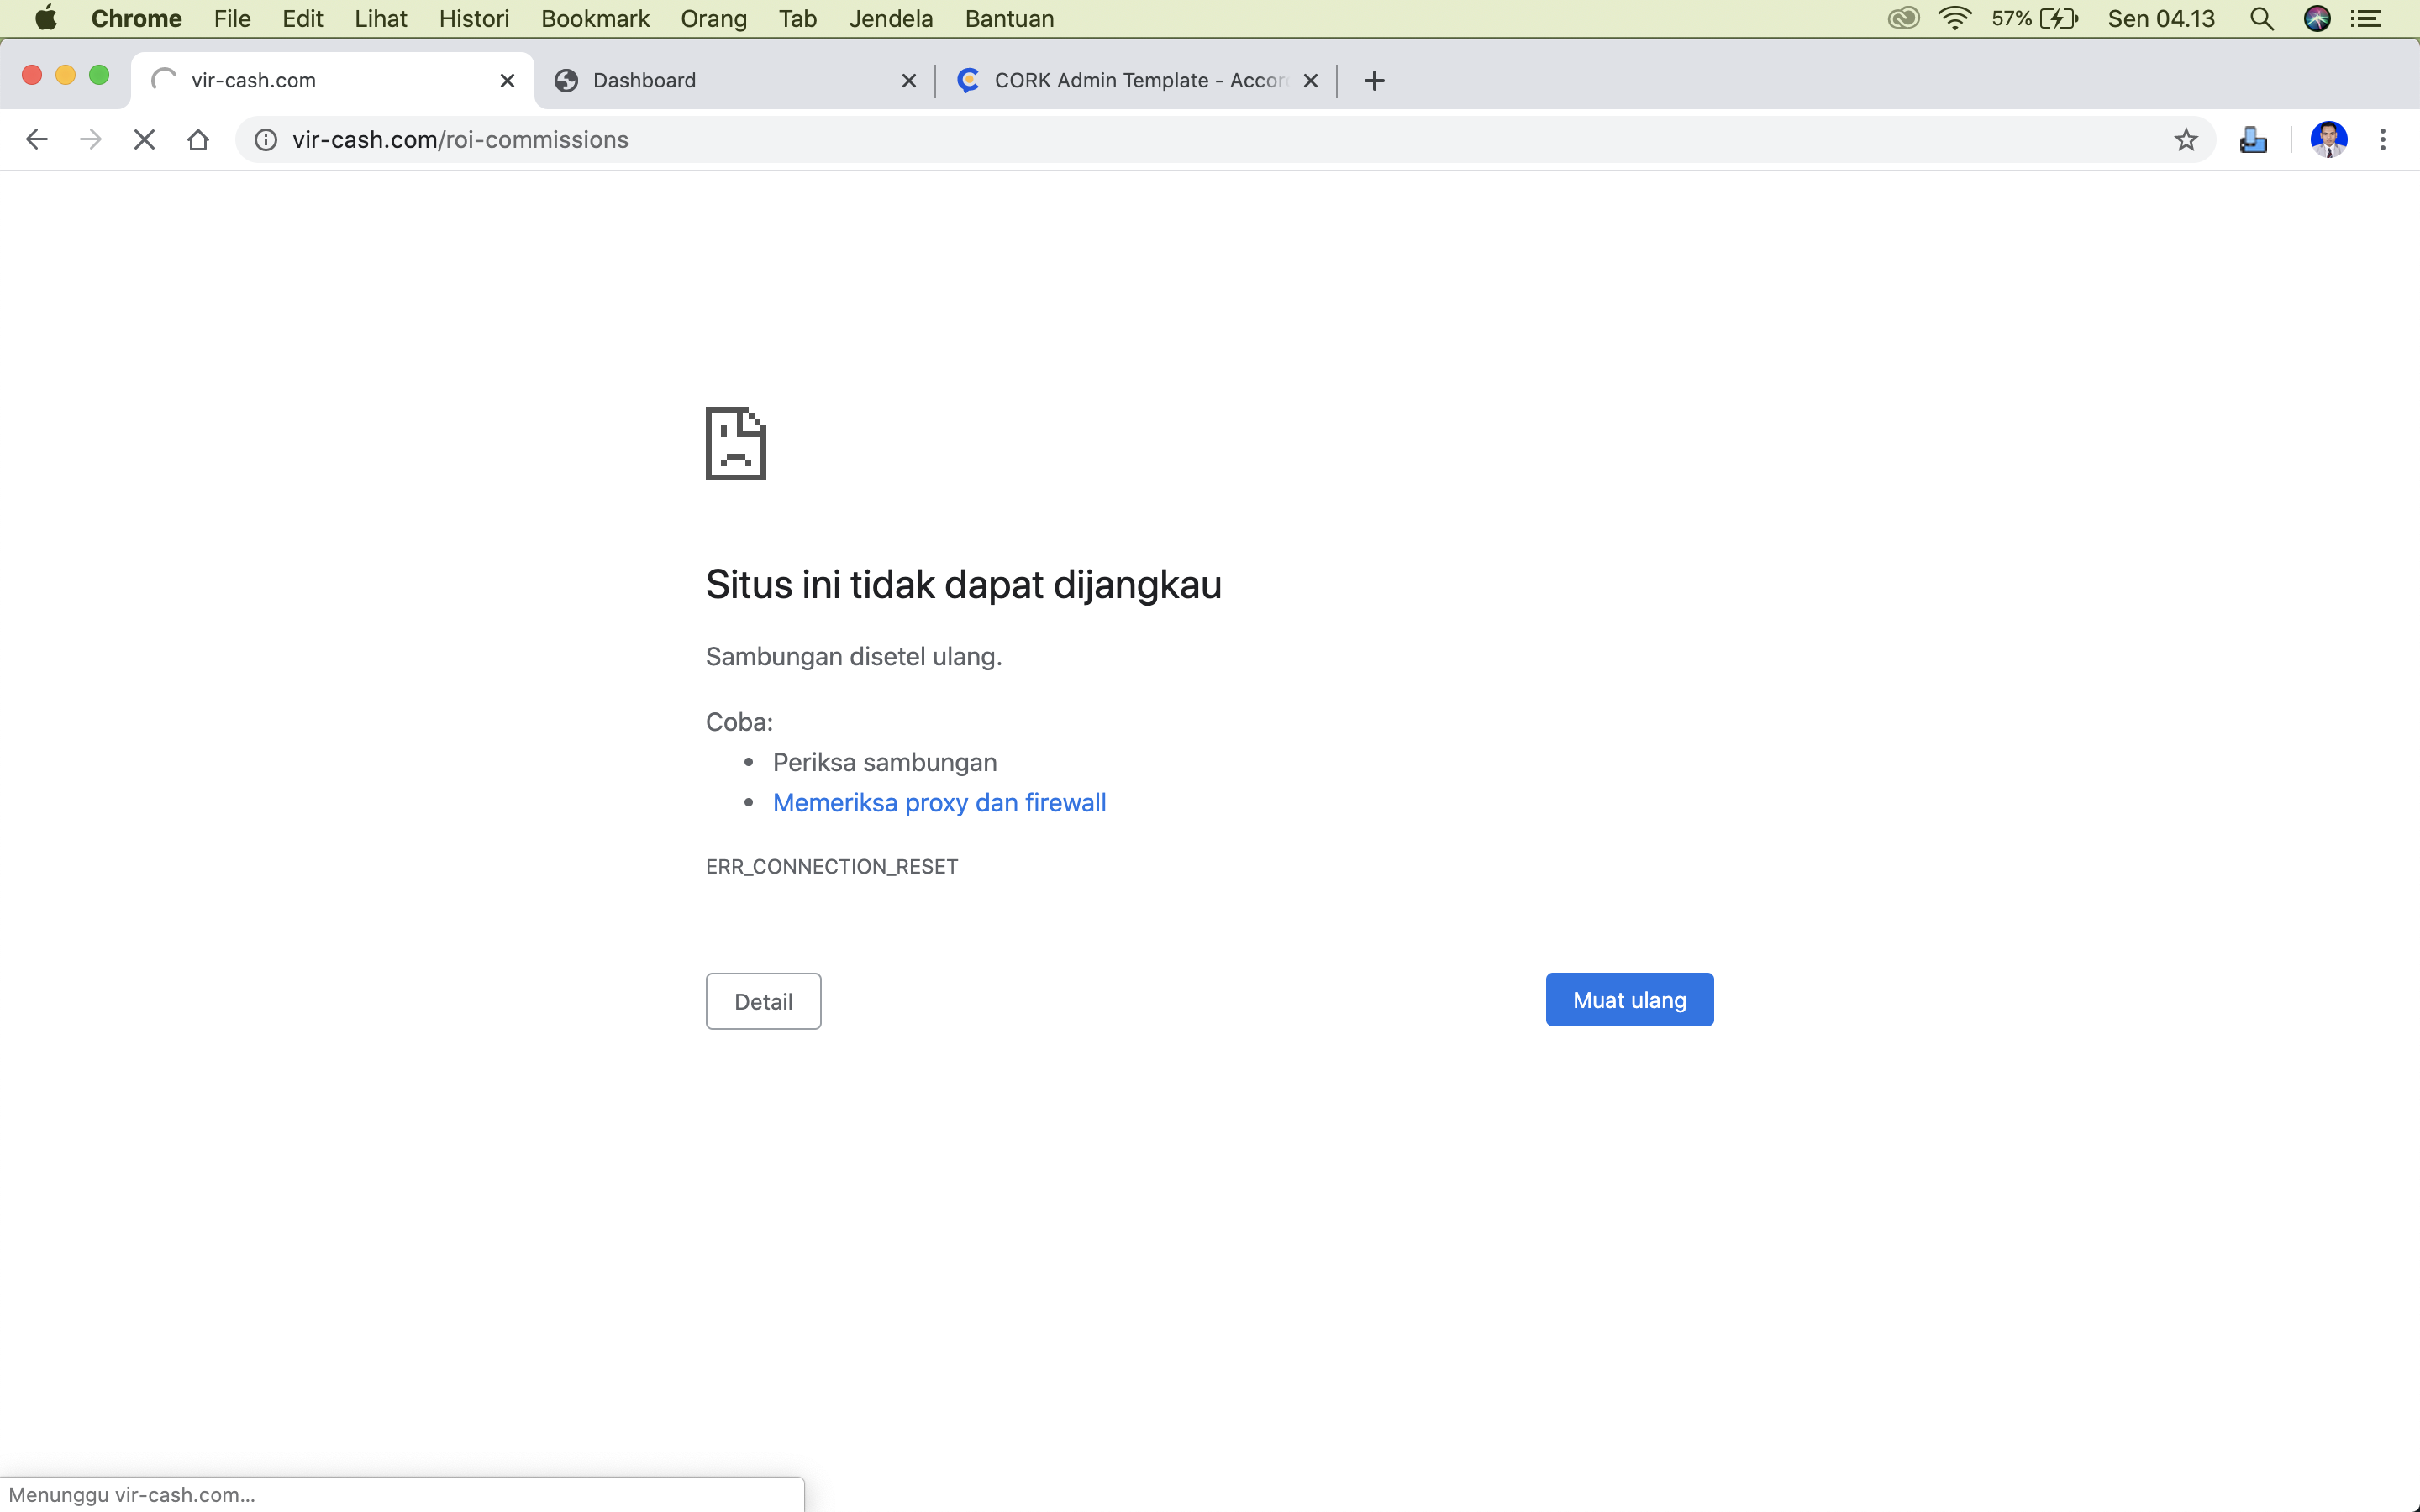This screenshot has height=1512, width=2420.
Task: Open the Chrome profile avatar
Action: [2329, 139]
